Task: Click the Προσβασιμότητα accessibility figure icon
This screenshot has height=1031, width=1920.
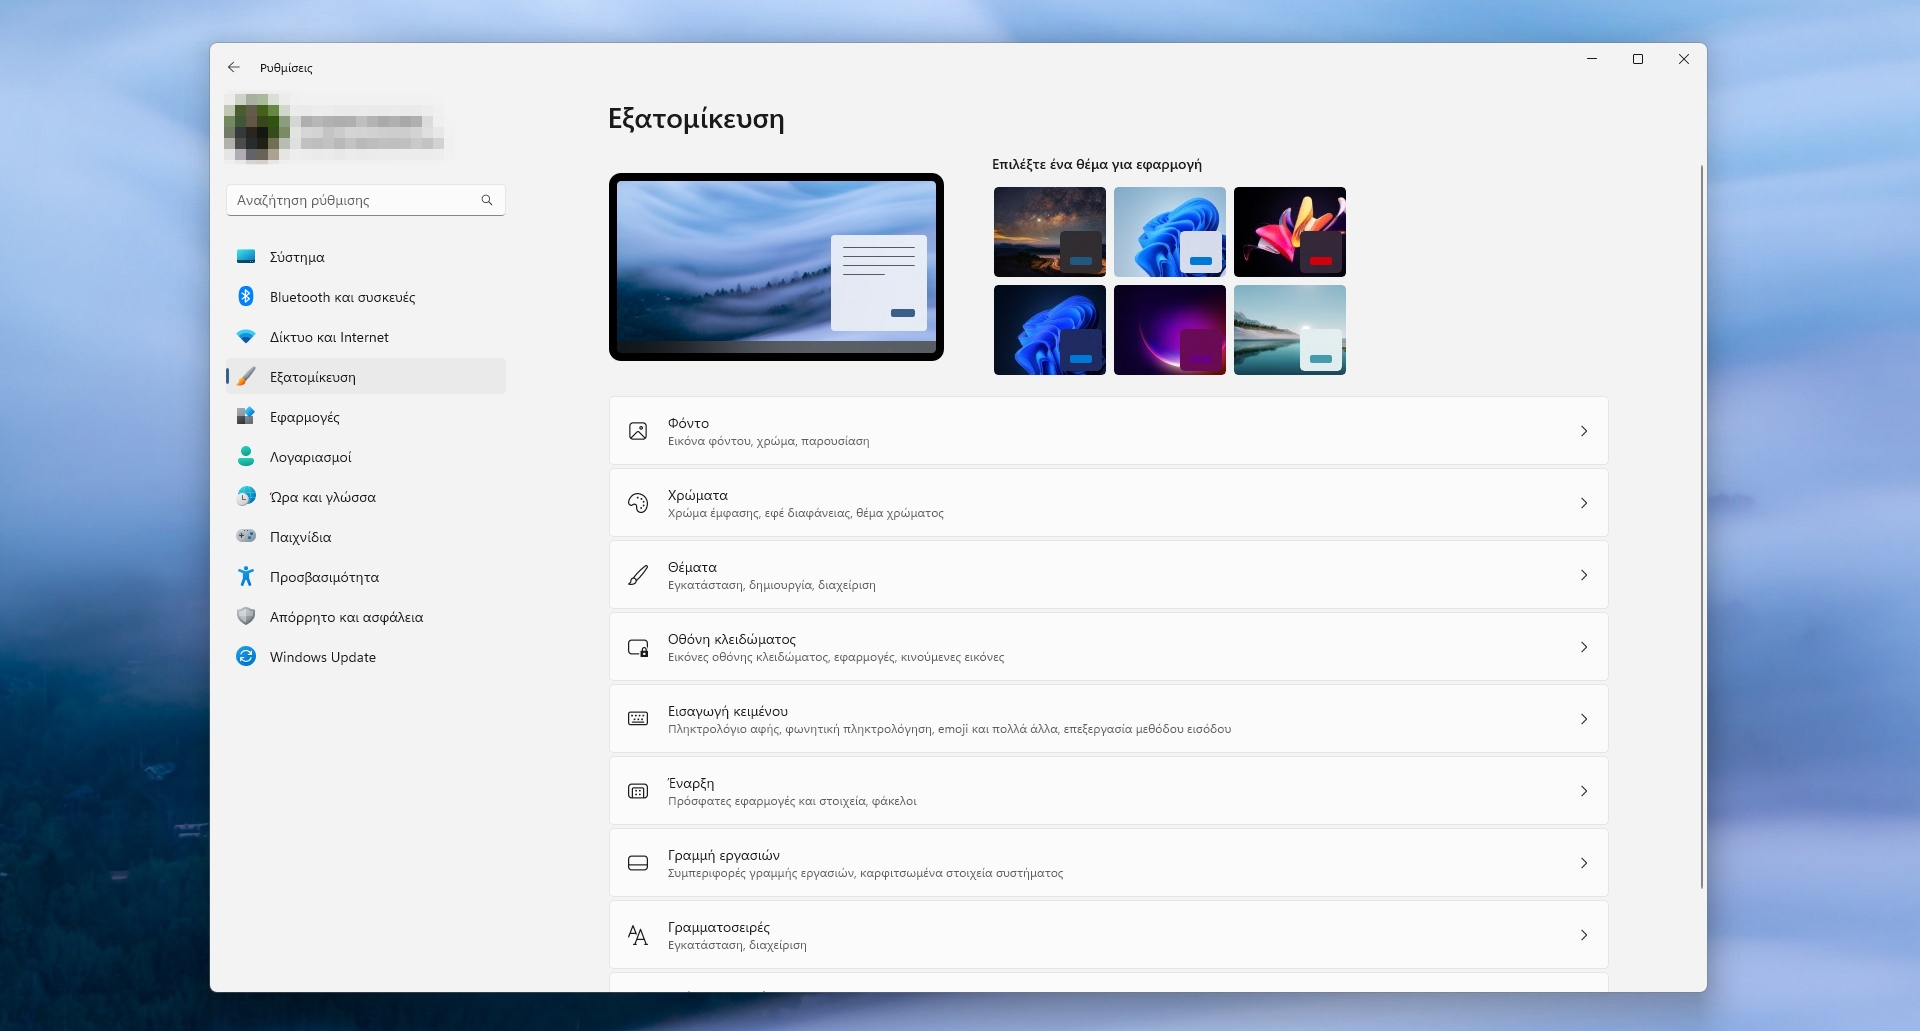Action: (246, 577)
